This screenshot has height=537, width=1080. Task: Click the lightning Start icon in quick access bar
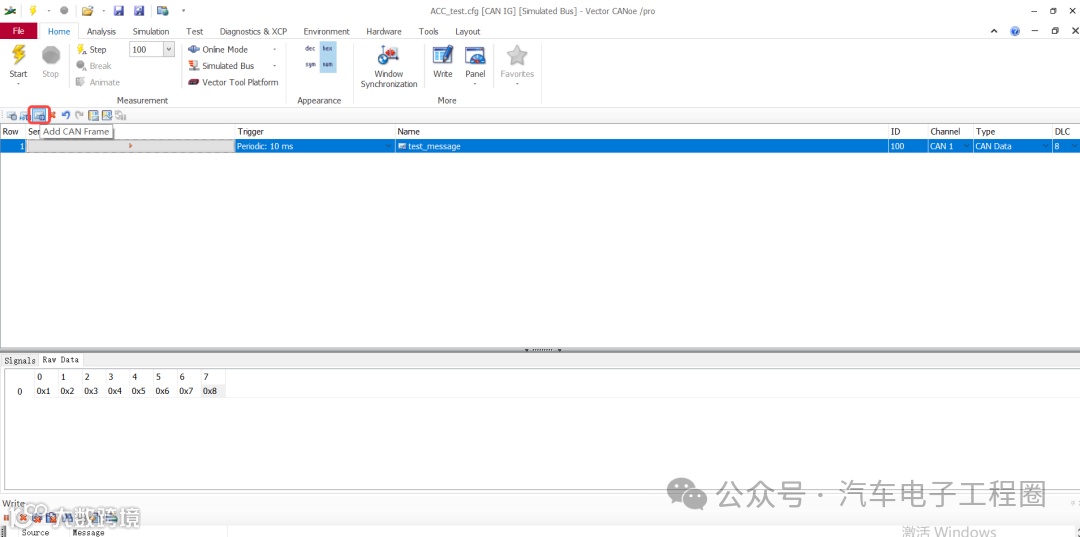(x=32, y=10)
